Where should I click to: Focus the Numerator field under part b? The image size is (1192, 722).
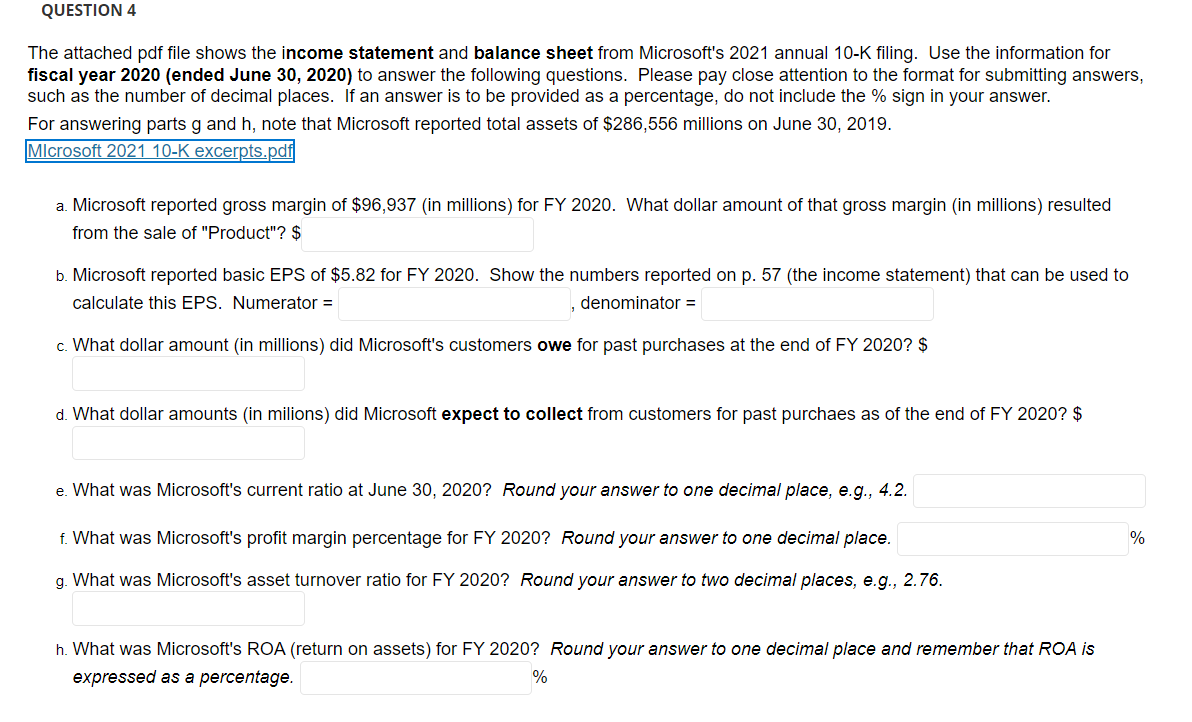coord(454,303)
